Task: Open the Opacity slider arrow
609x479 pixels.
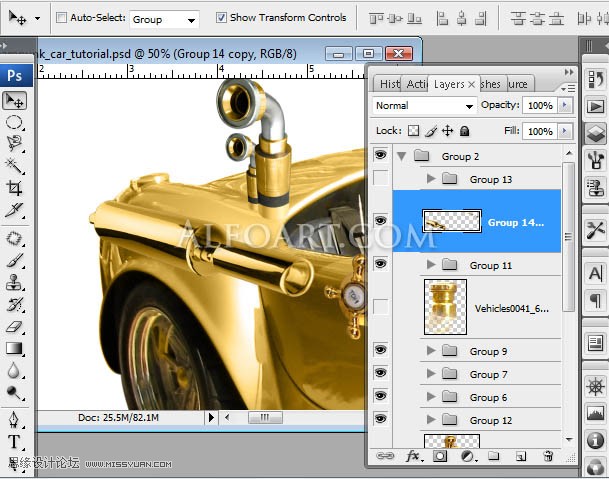Action: 565,105
